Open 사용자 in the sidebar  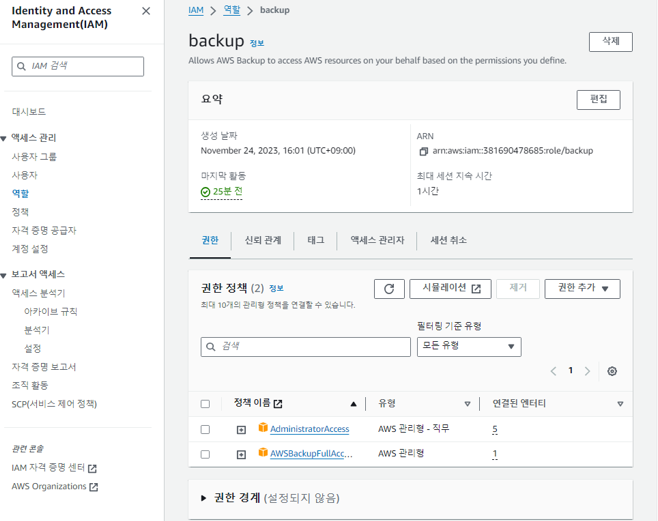pyautogui.click(x=24, y=175)
